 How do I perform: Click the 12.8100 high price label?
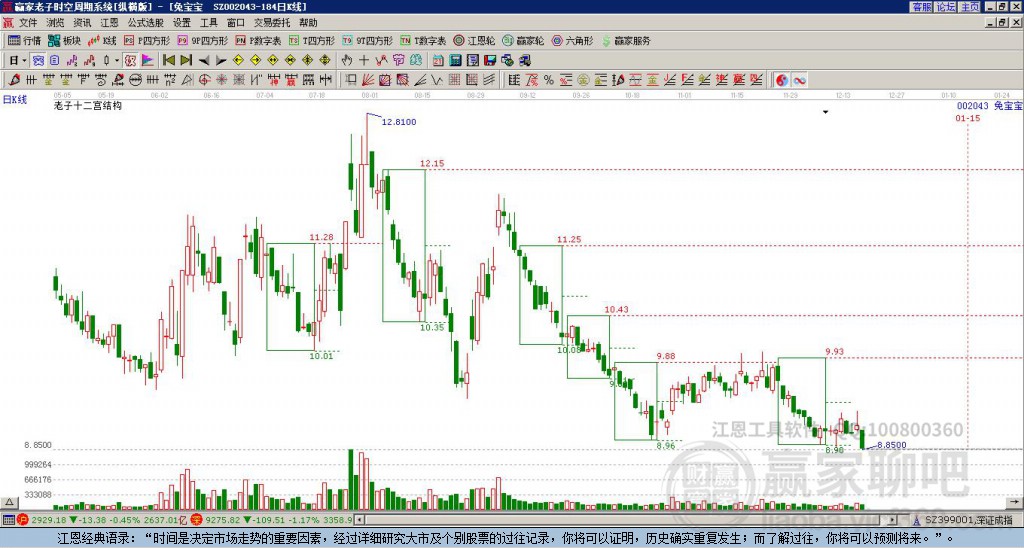[x=399, y=122]
